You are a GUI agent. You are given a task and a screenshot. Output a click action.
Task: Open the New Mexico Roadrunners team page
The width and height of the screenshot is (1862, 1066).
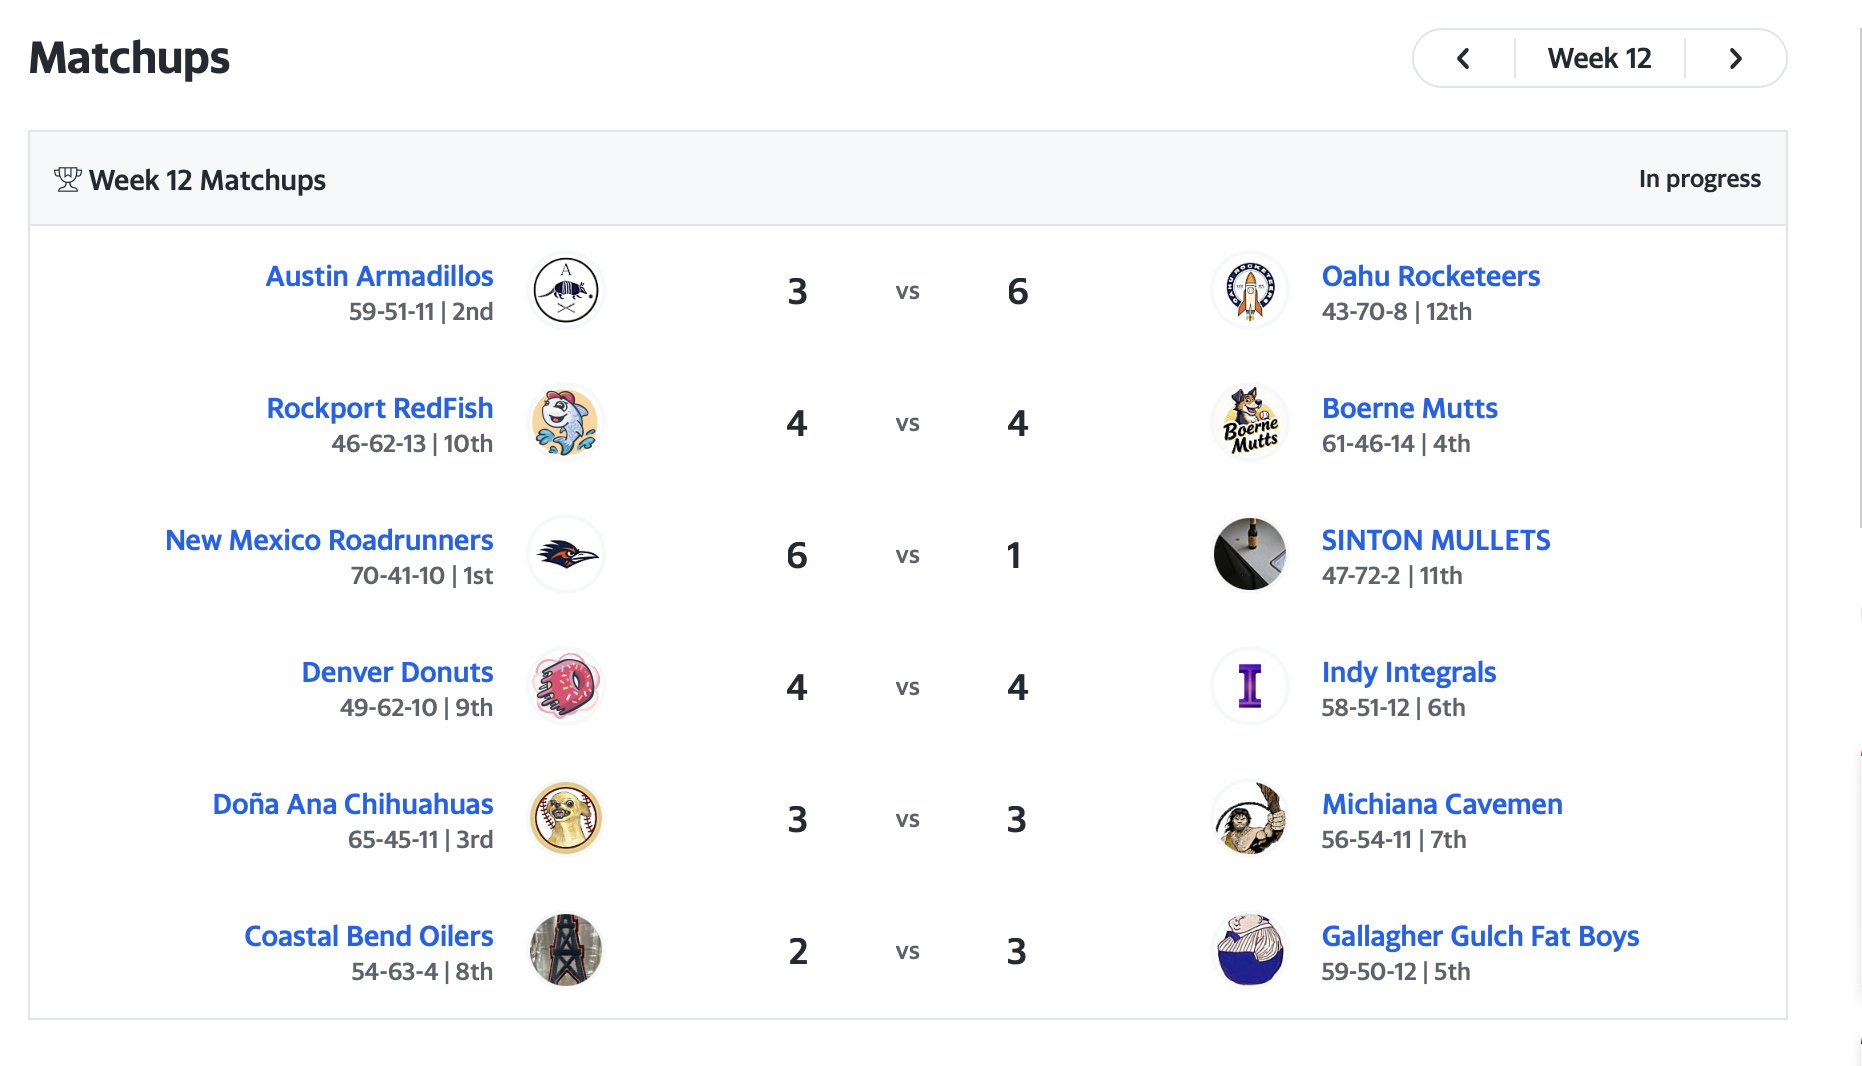click(329, 541)
